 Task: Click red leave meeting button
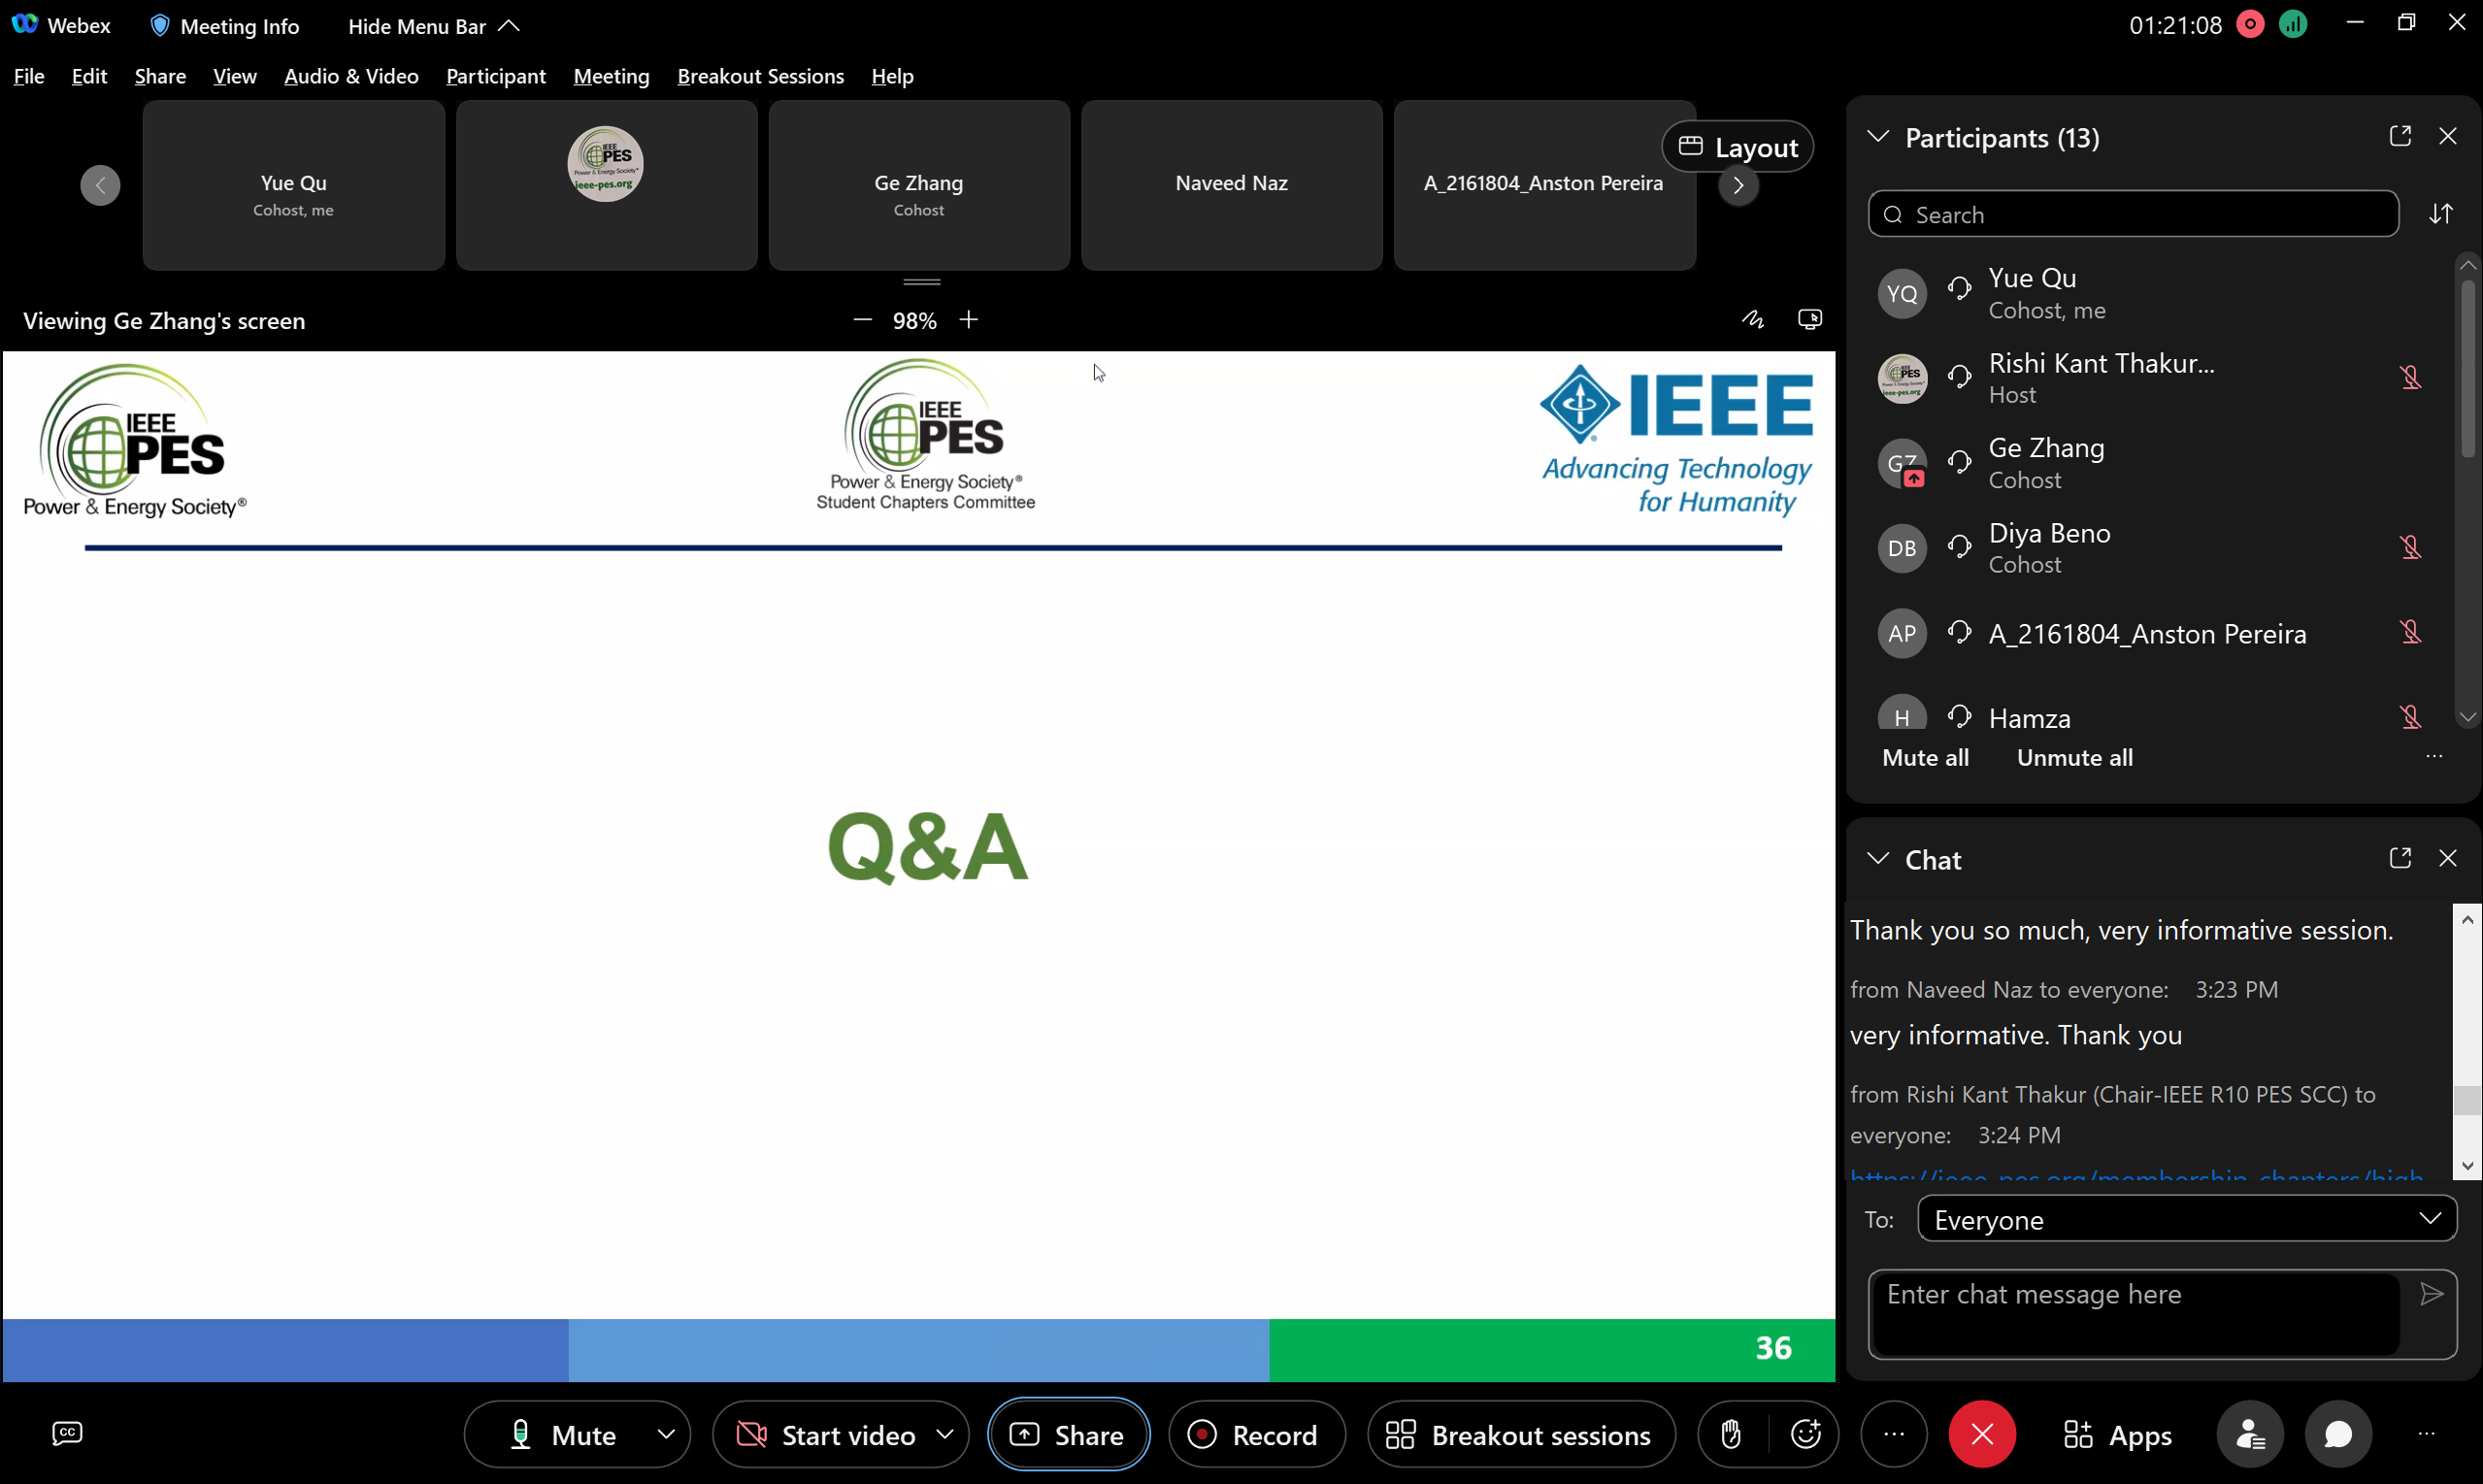pos(1982,1434)
